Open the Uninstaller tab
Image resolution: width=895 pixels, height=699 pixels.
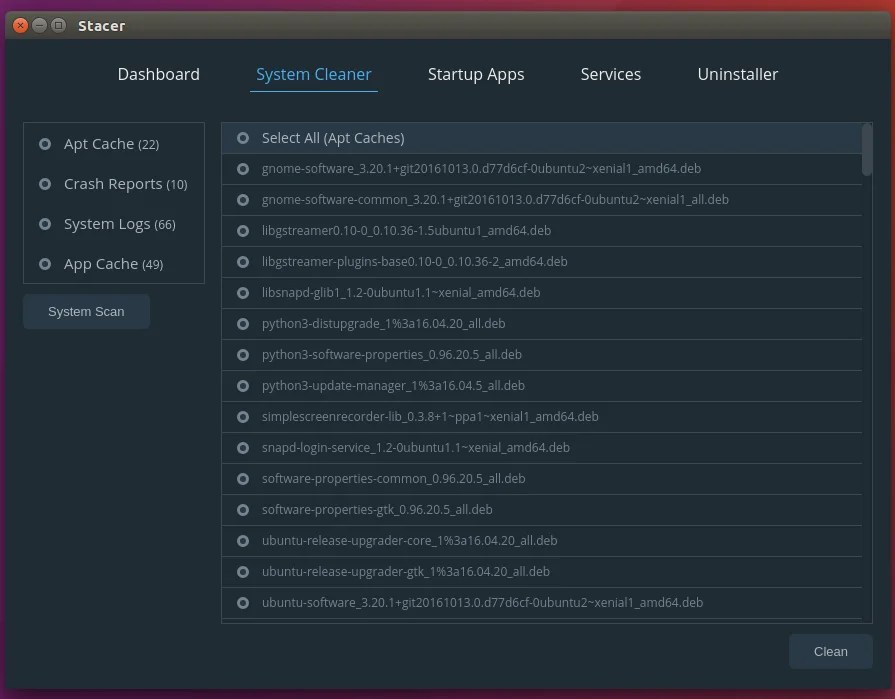[x=737, y=74]
